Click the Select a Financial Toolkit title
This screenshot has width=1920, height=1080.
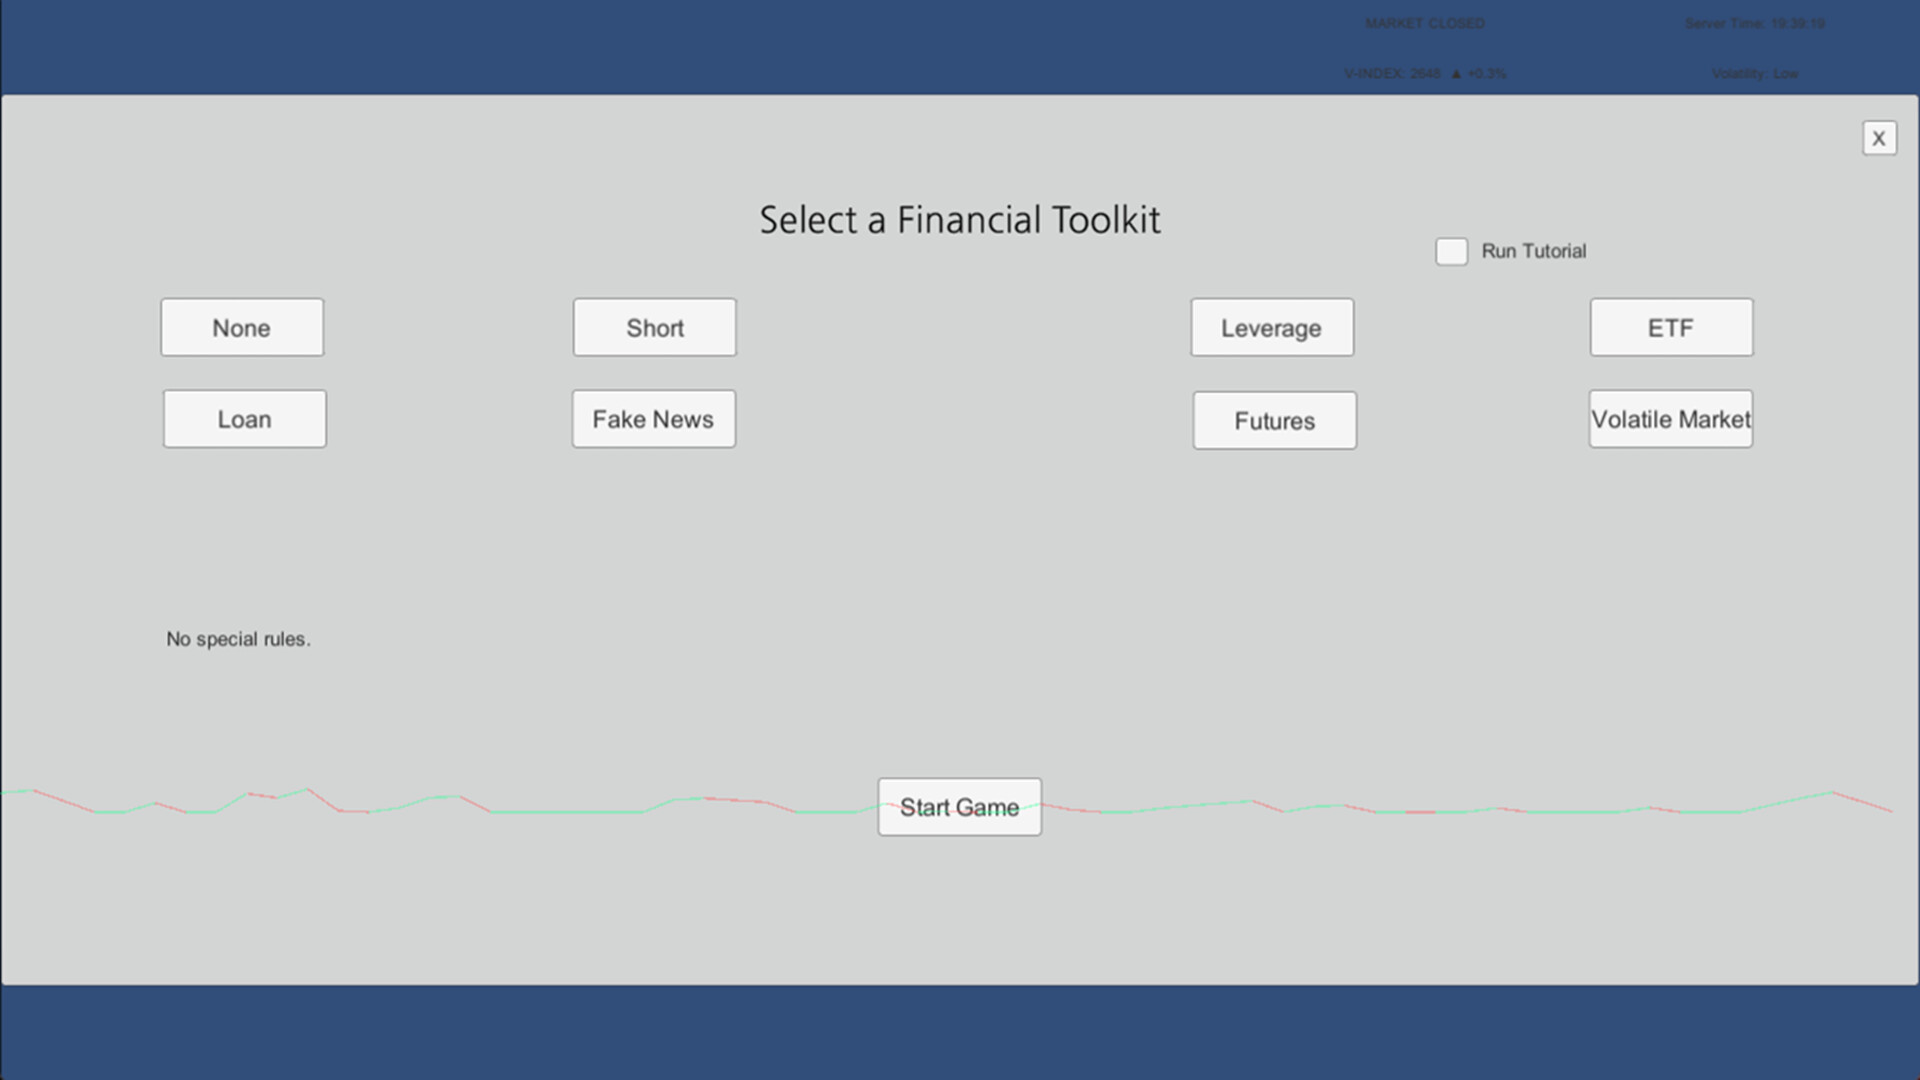coord(960,219)
